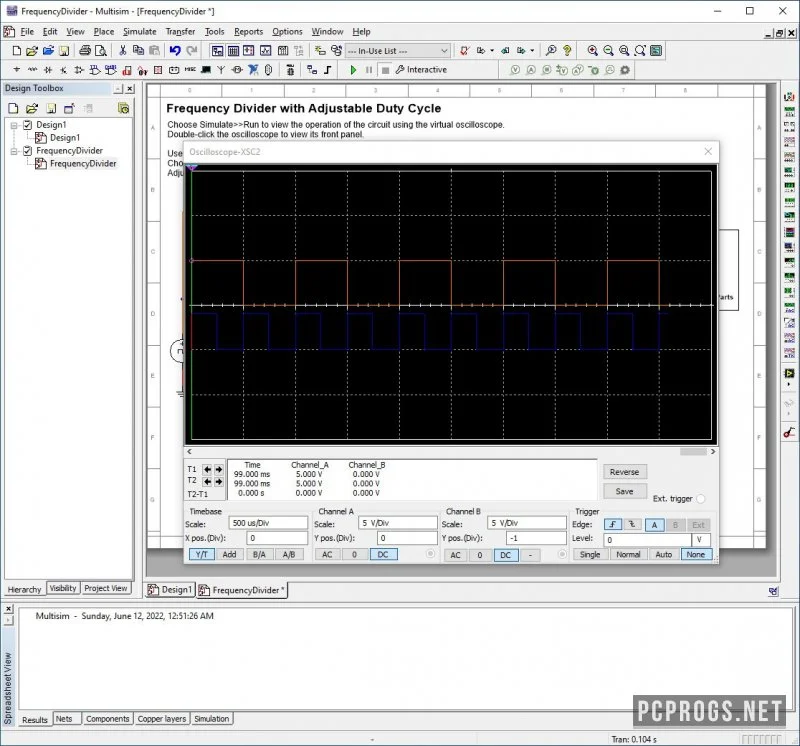Image resolution: width=800 pixels, height=746 pixels.
Task: Click the Place Diode component icon
Action: 48,69
